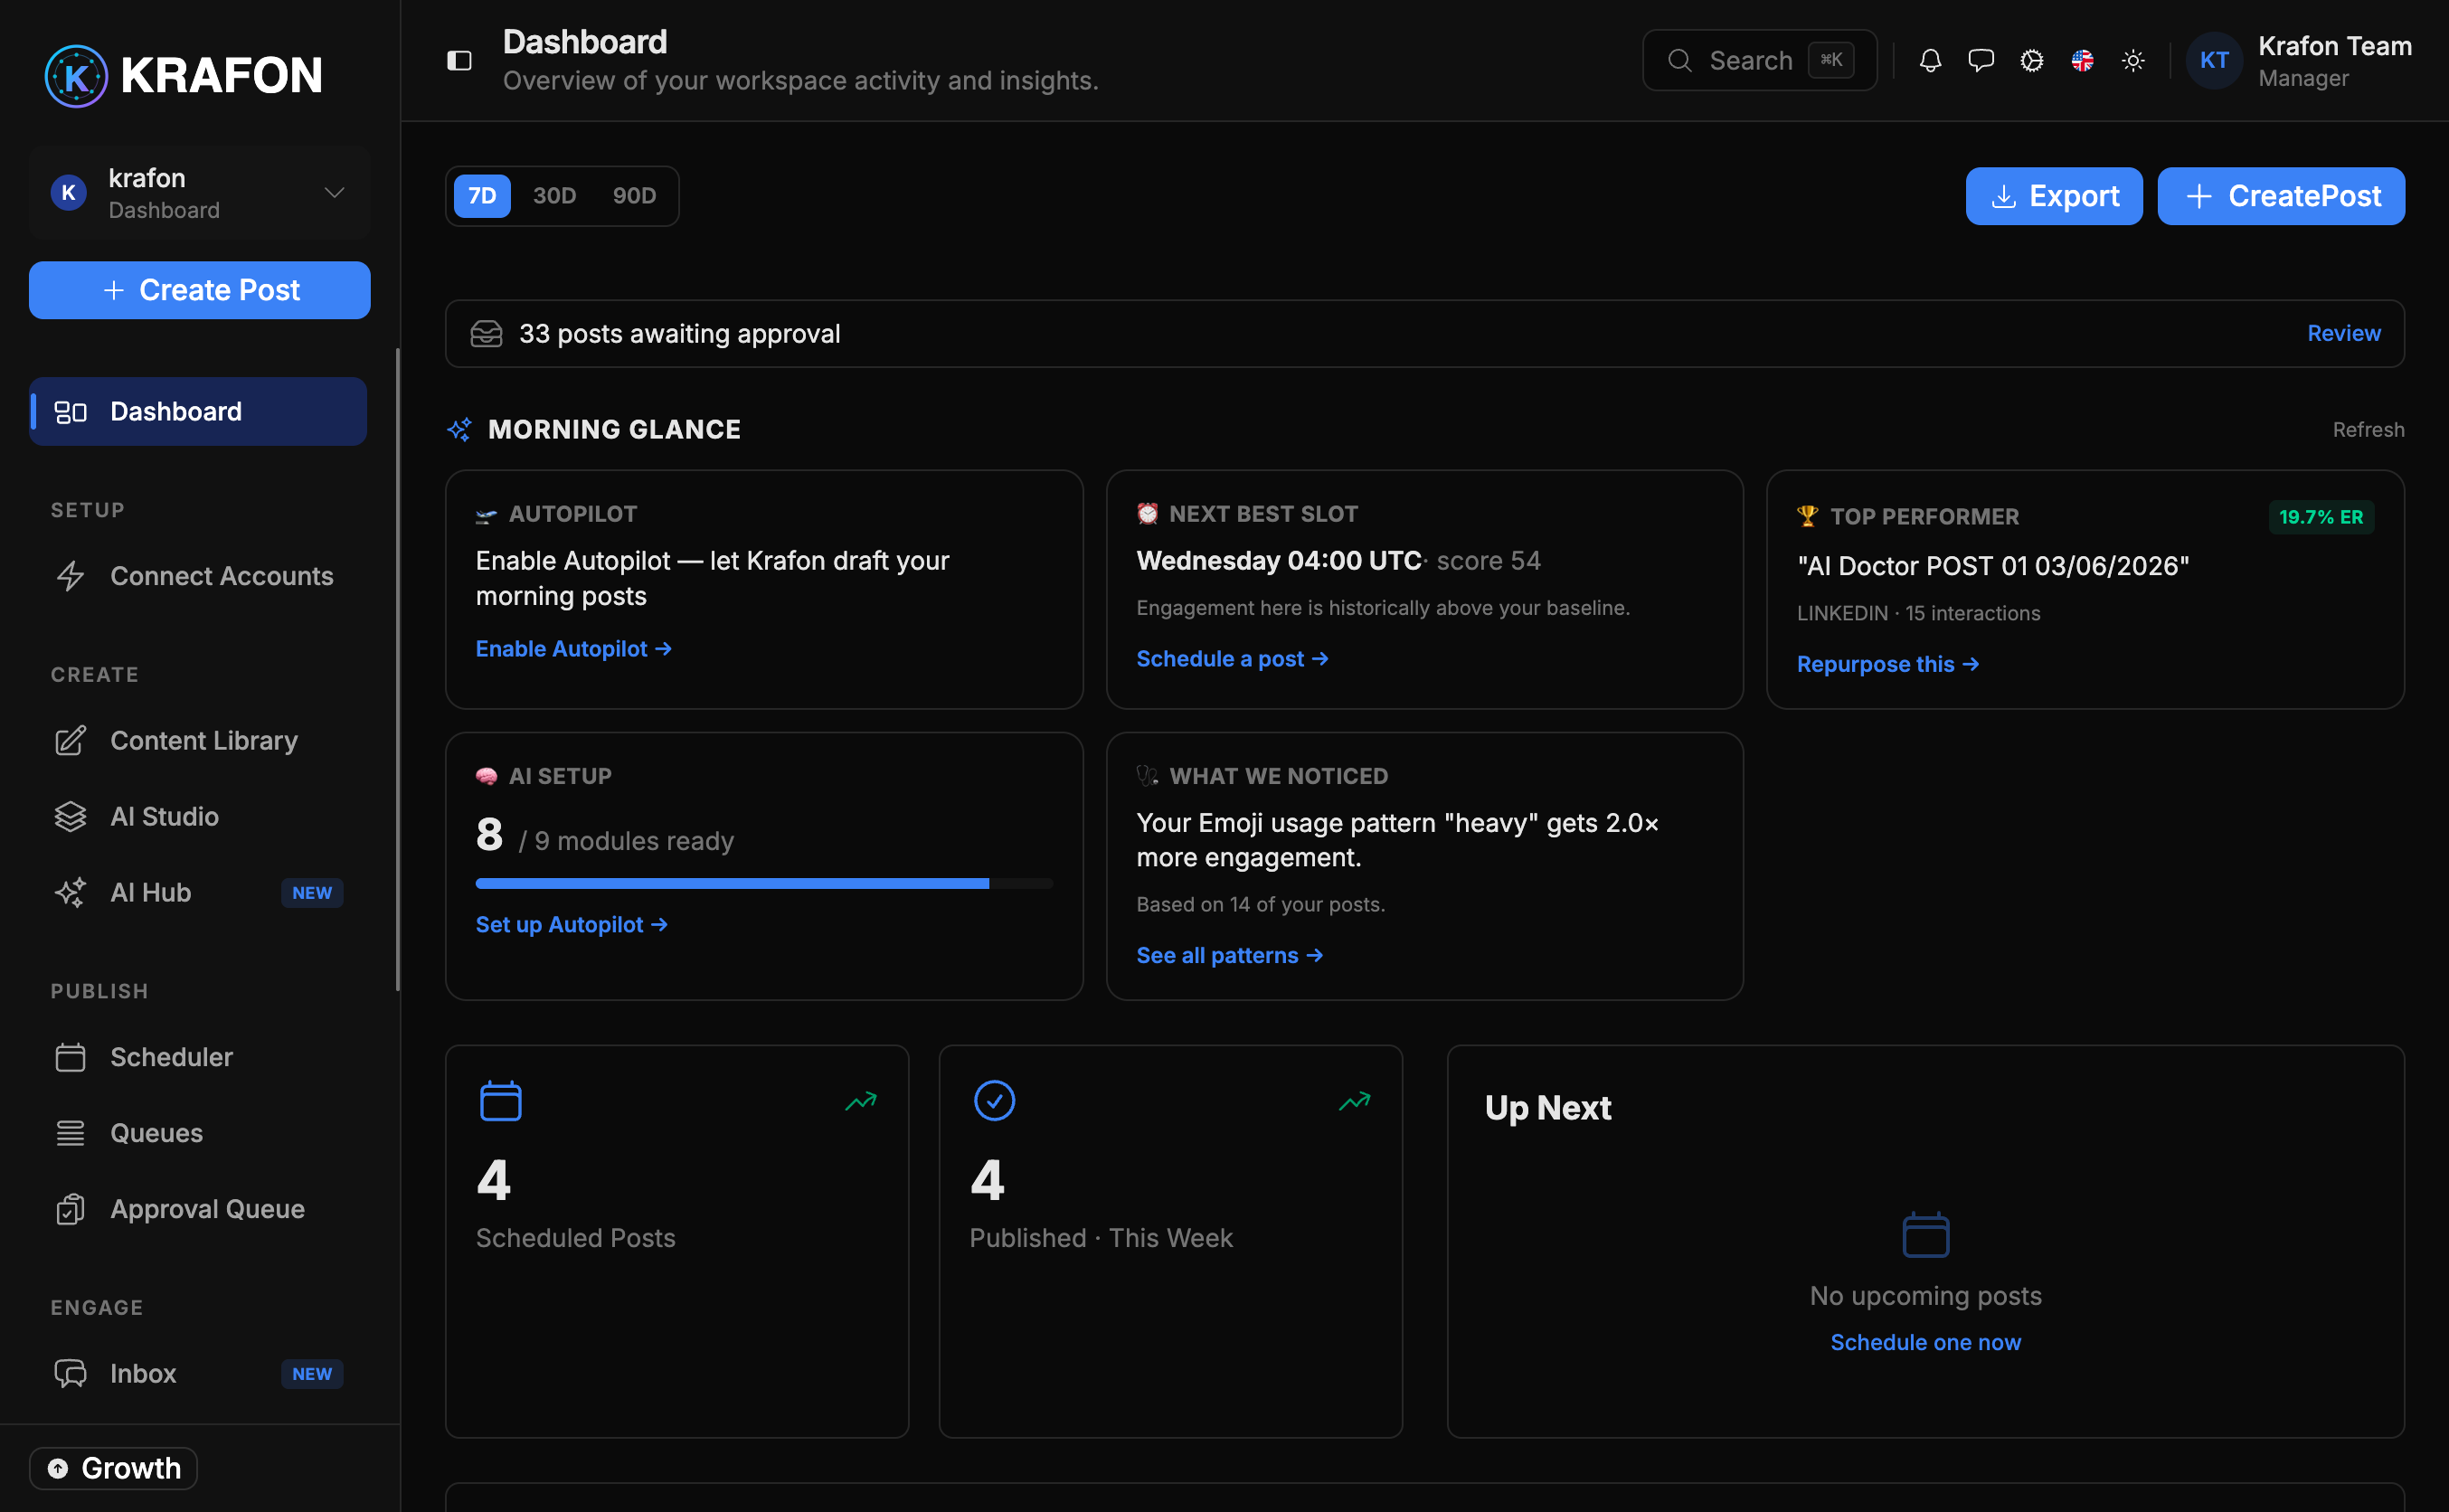Click inbox tray icon in approval banner
The image size is (2449, 1512).
click(x=487, y=334)
